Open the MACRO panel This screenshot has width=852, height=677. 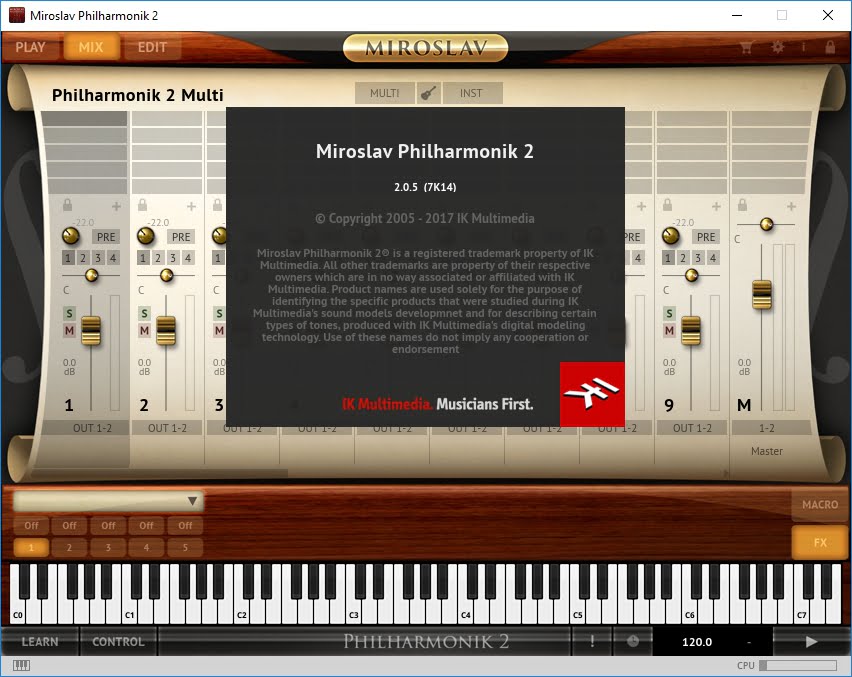click(x=820, y=505)
